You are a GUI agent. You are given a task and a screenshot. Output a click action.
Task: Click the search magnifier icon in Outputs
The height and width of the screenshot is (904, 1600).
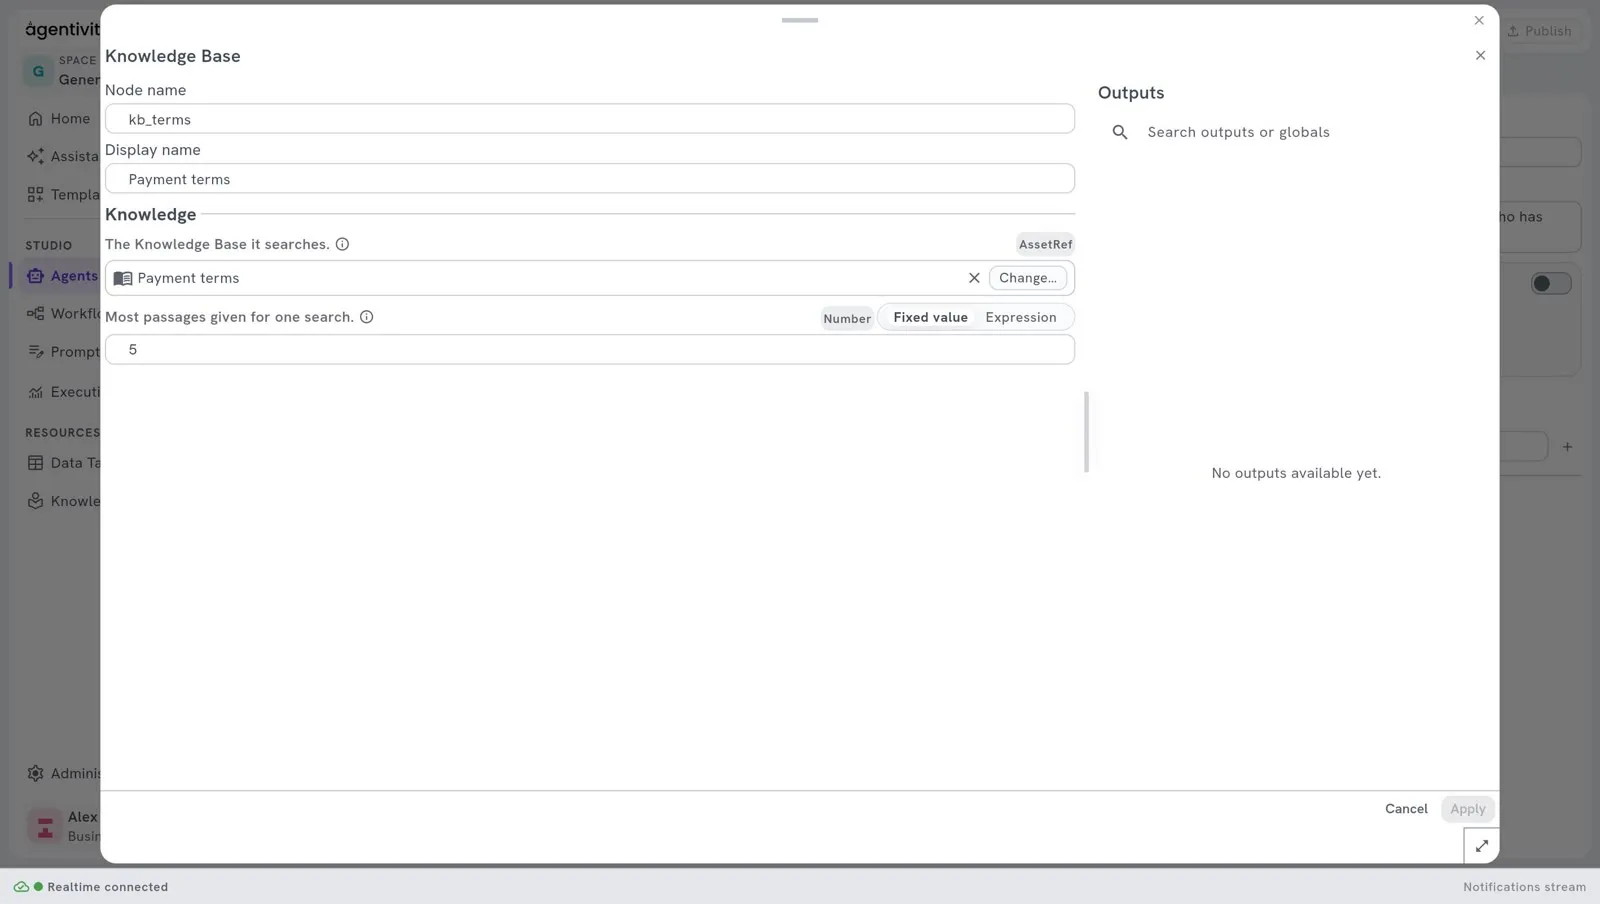[x=1120, y=132]
